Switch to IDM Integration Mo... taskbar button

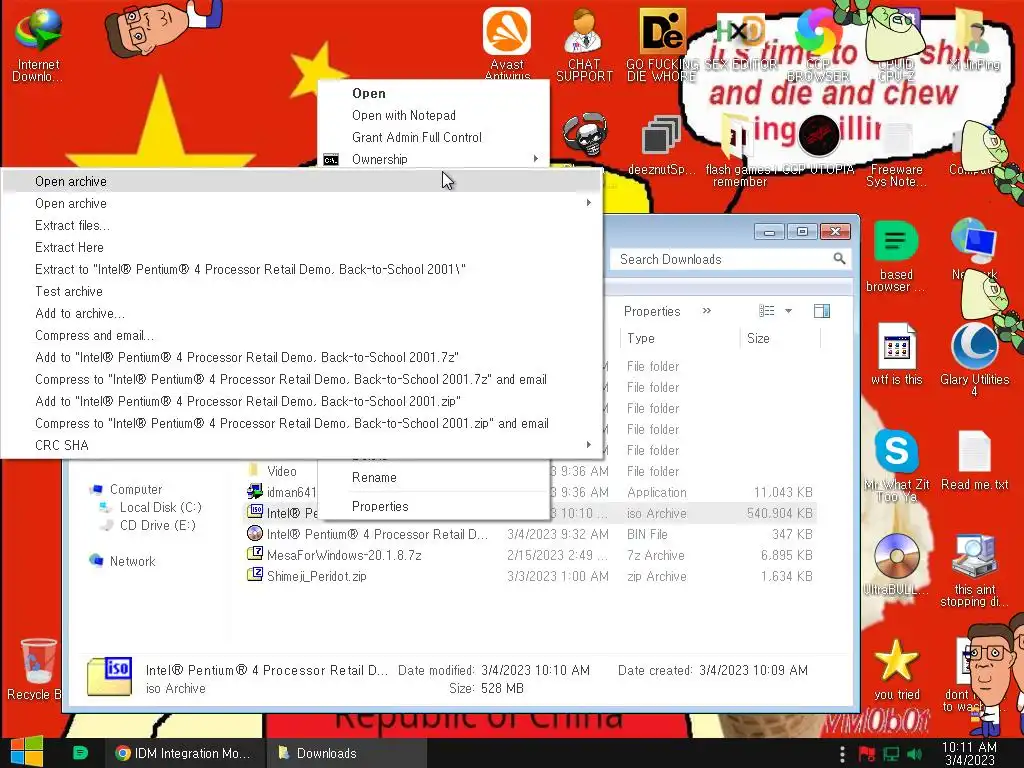click(185, 753)
